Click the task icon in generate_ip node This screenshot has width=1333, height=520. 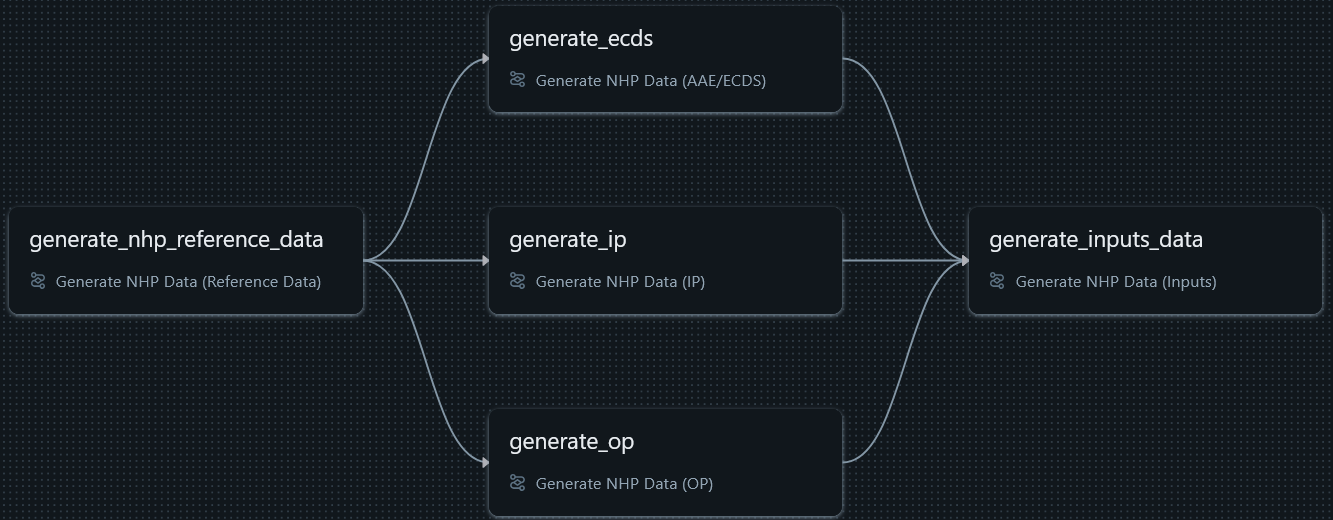[517, 281]
